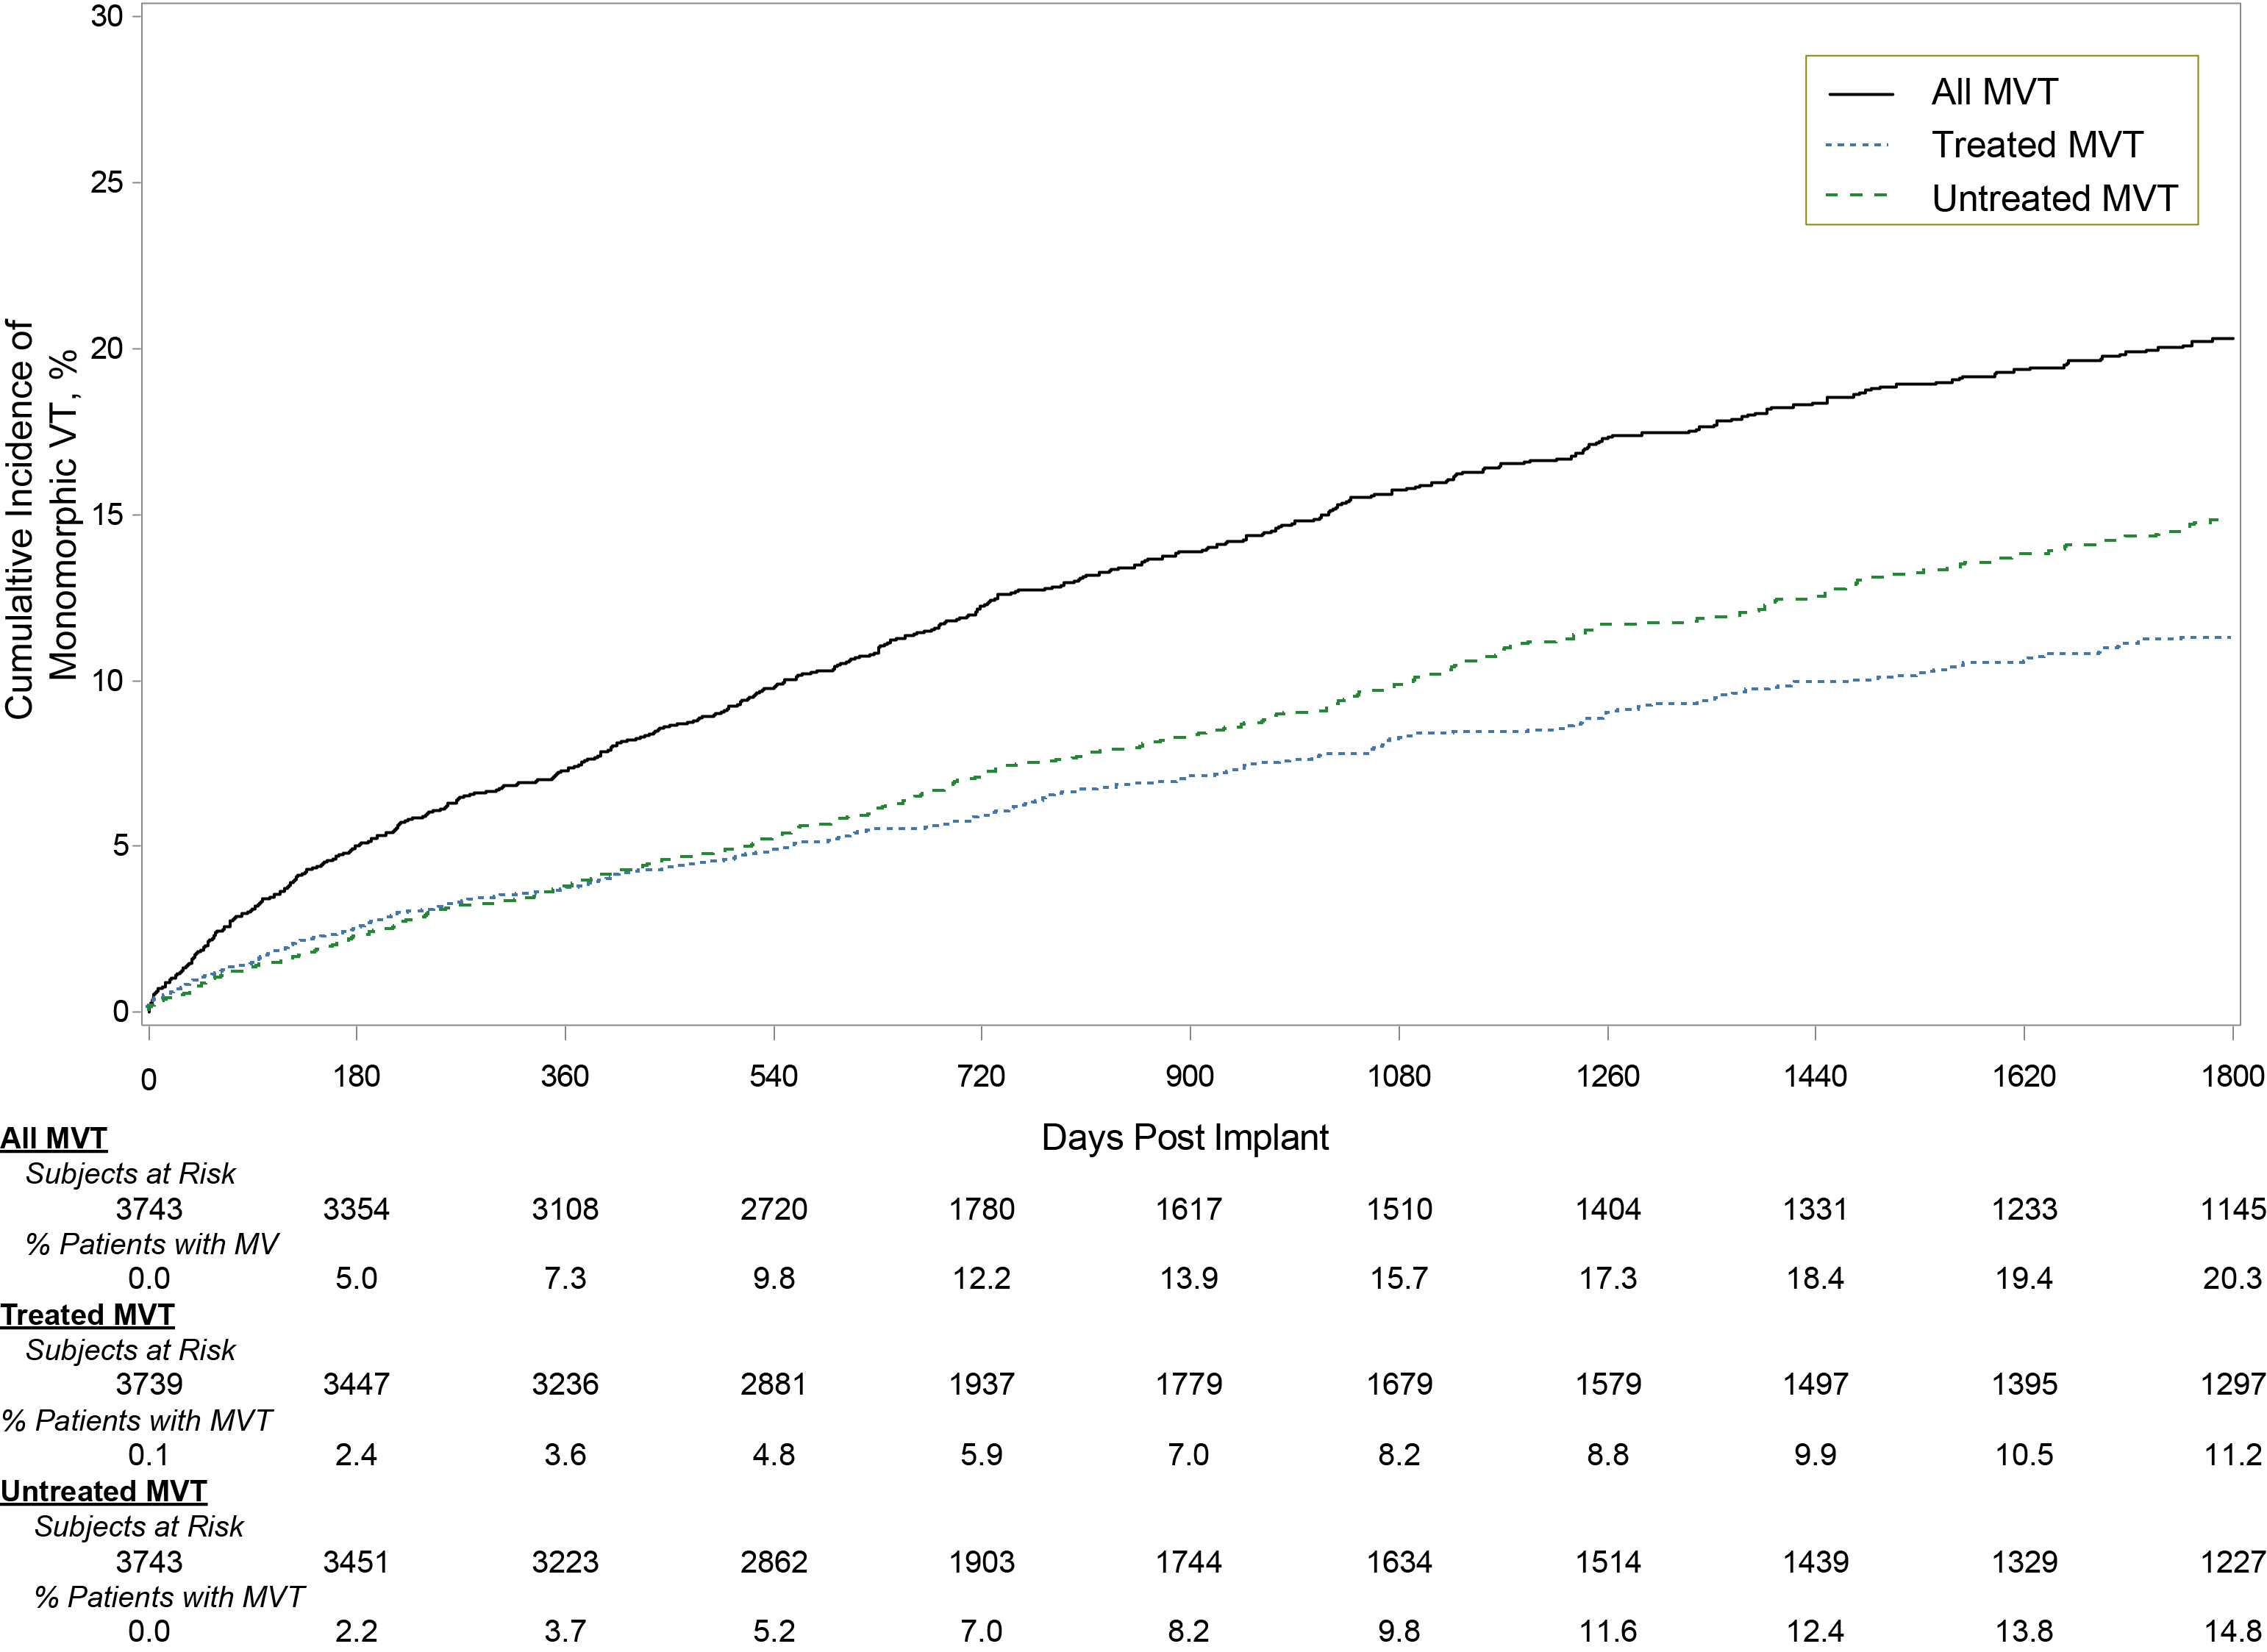The width and height of the screenshot is (2267, 1652).
Task: Click the 1080 tick on x-axis
Action: coord(1399,1077)
